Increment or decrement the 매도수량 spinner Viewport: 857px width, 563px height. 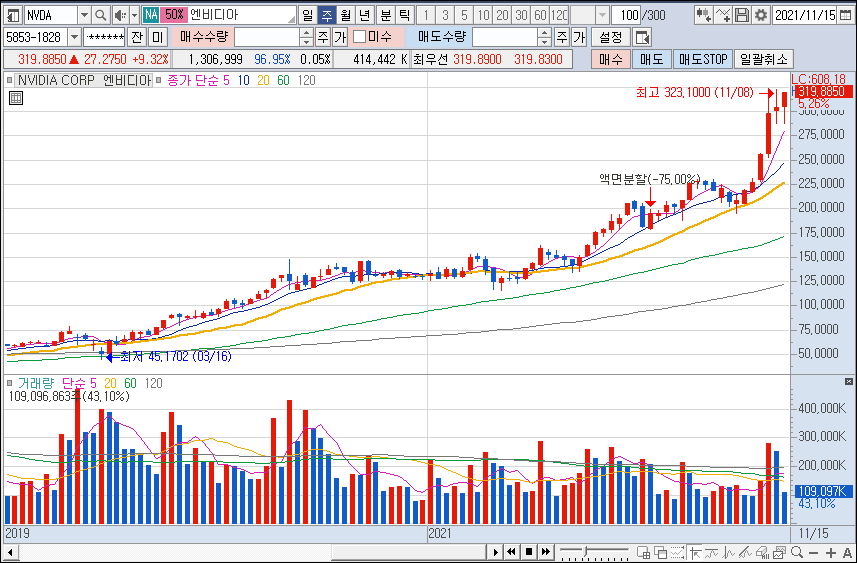pos(544,37)
